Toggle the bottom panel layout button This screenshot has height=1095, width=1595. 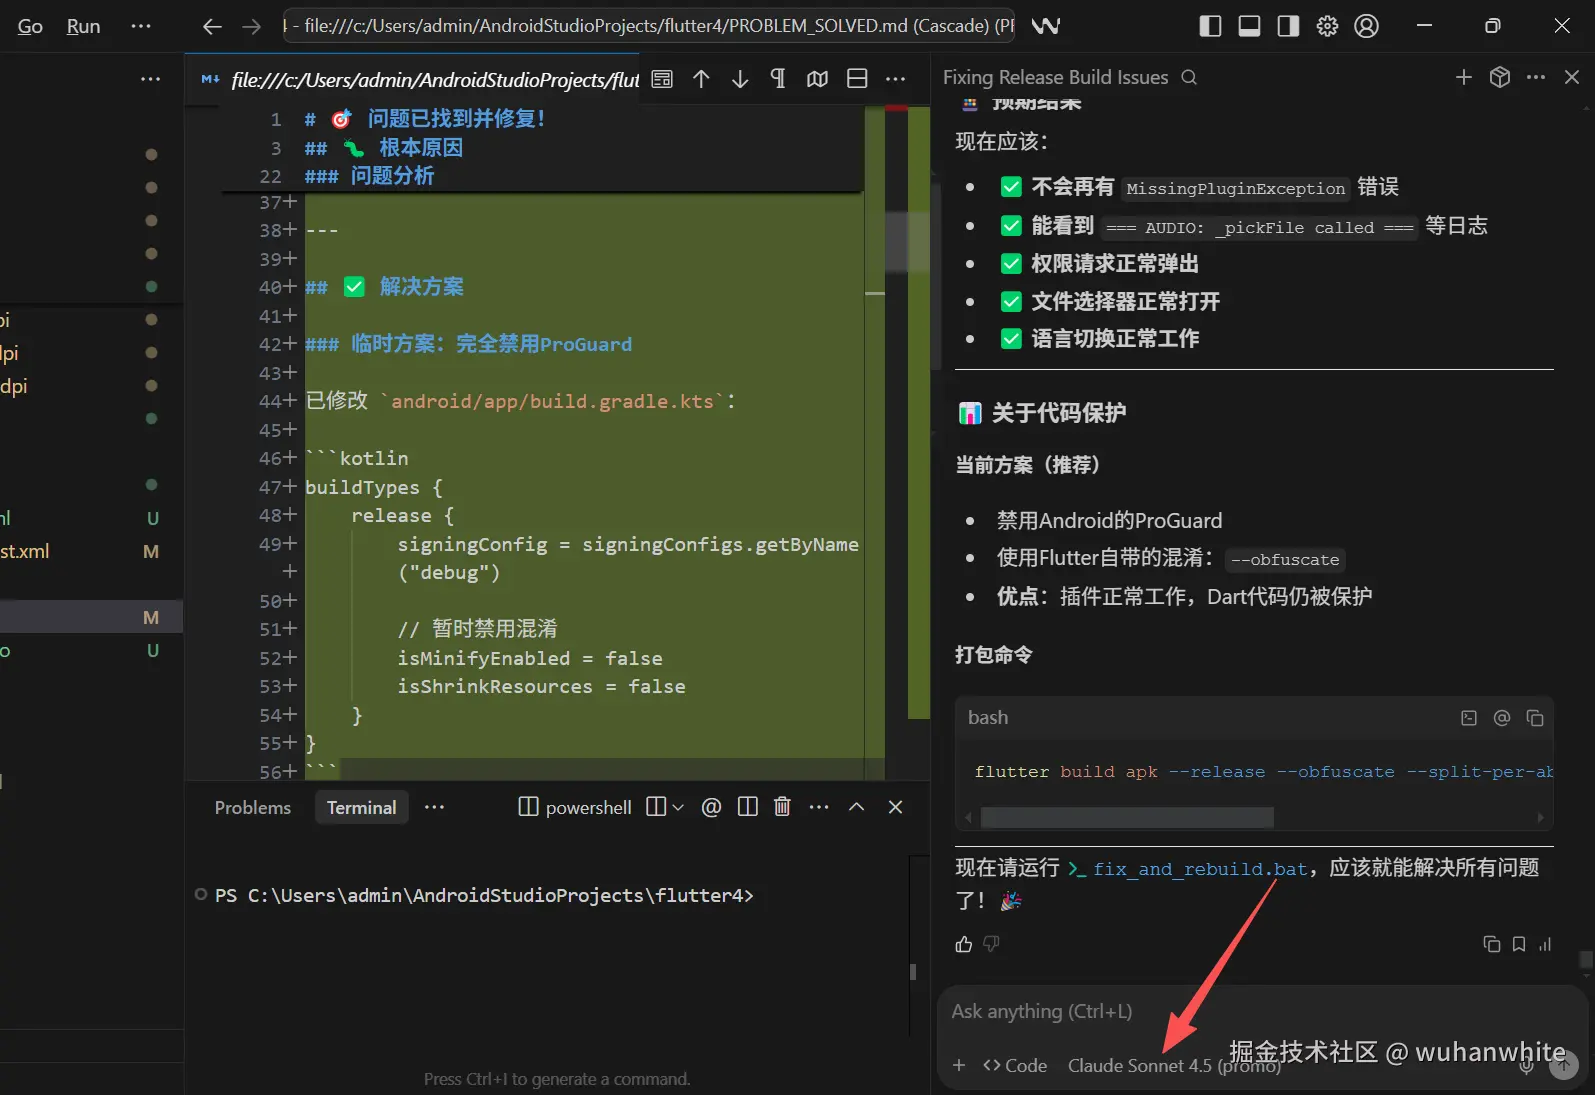coord(1249,26)
